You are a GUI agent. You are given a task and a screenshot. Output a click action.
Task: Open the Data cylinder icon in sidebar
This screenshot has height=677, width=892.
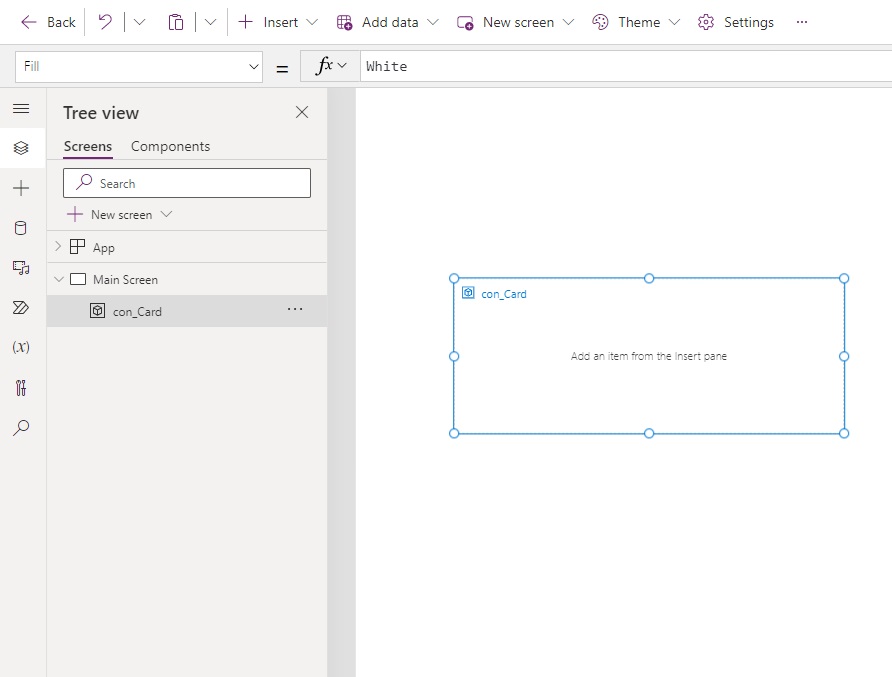(x=20, y=228)
